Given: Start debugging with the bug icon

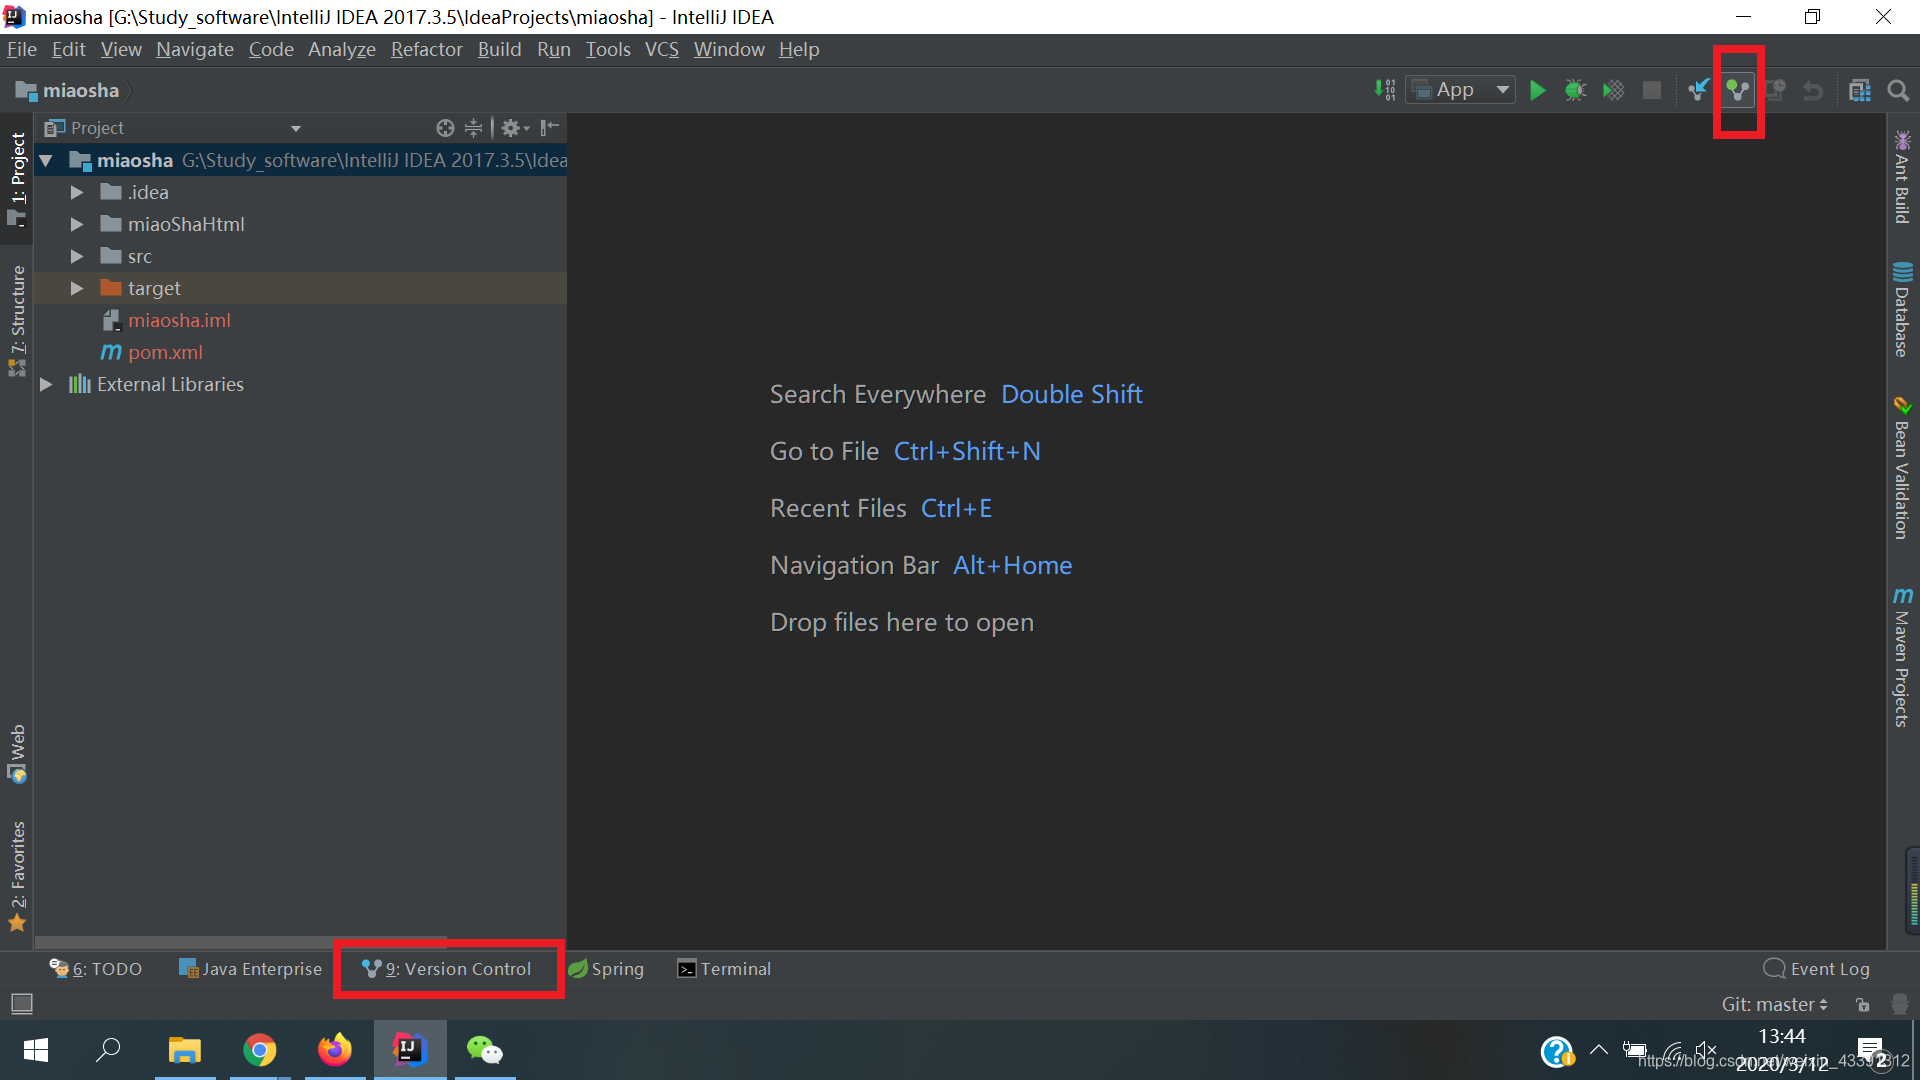Looking at the screenshot, I should tap(1576, 90).
